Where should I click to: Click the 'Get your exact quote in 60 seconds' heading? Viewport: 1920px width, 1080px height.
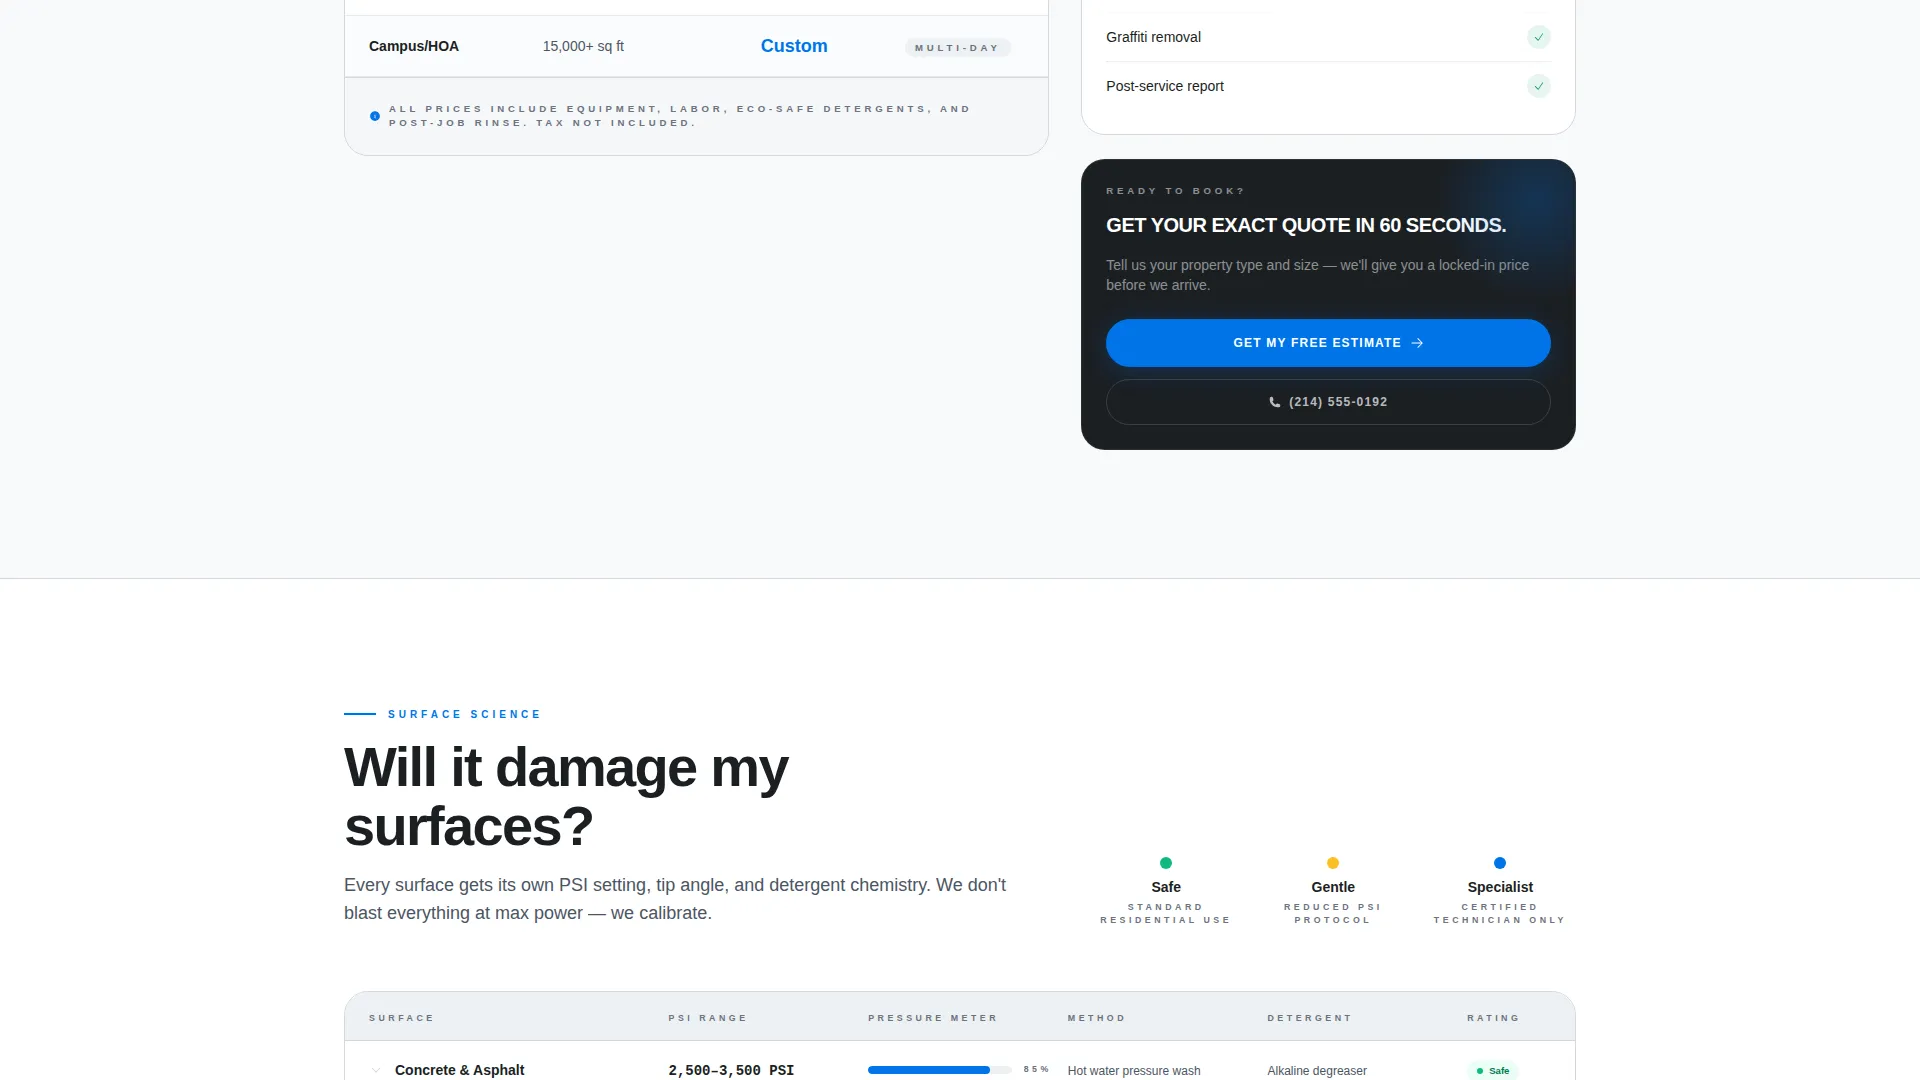(x=1306, y=225)
